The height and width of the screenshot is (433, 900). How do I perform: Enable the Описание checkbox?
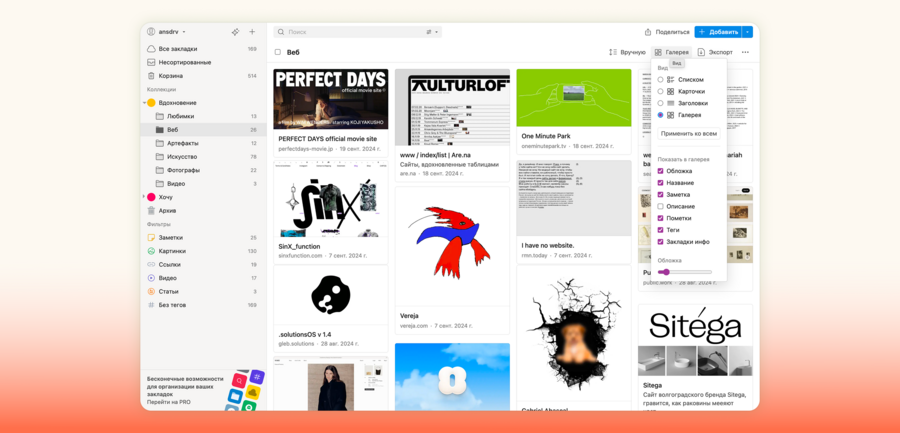(661, 206)
